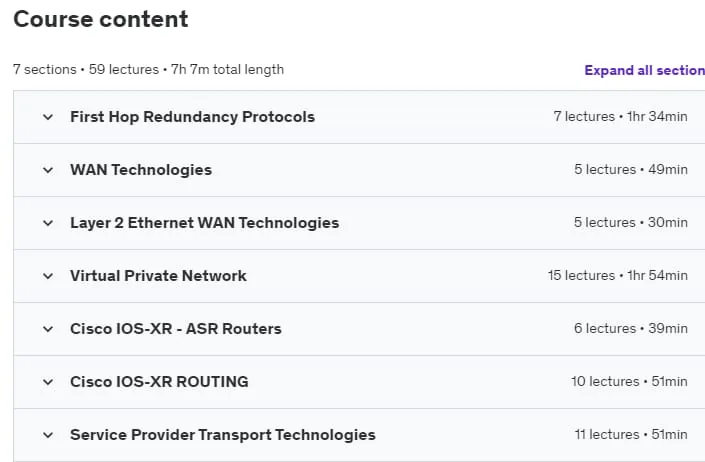The image size is (705, 462).
Task: Open Service Provider Transport Technologies title
Action: coord(223,435)
